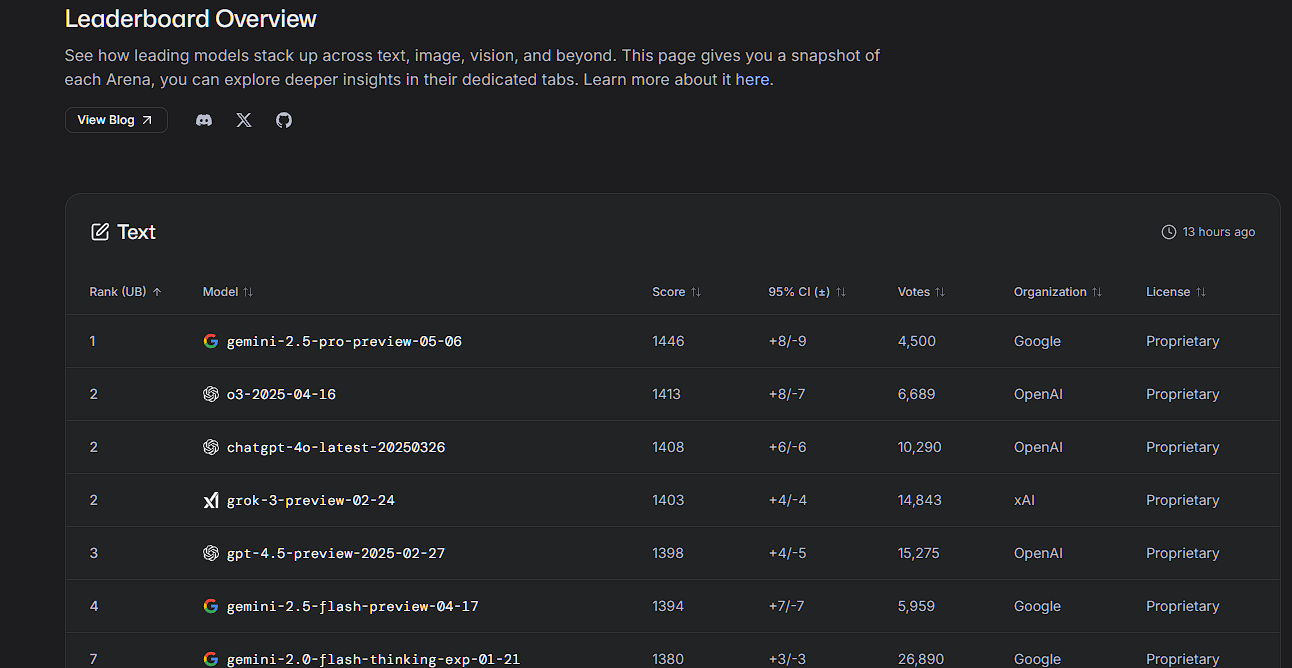Click OpenAI organization in o3-2025-04-16 row
This screenshot has height=668, width=1292.
[1038, 394]
